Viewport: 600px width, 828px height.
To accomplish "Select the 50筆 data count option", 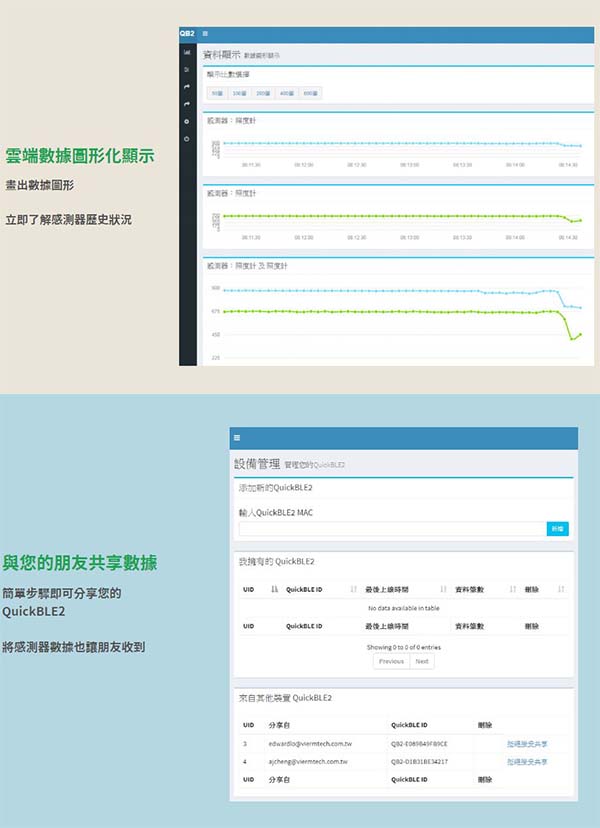I will (x=217, y=93).
